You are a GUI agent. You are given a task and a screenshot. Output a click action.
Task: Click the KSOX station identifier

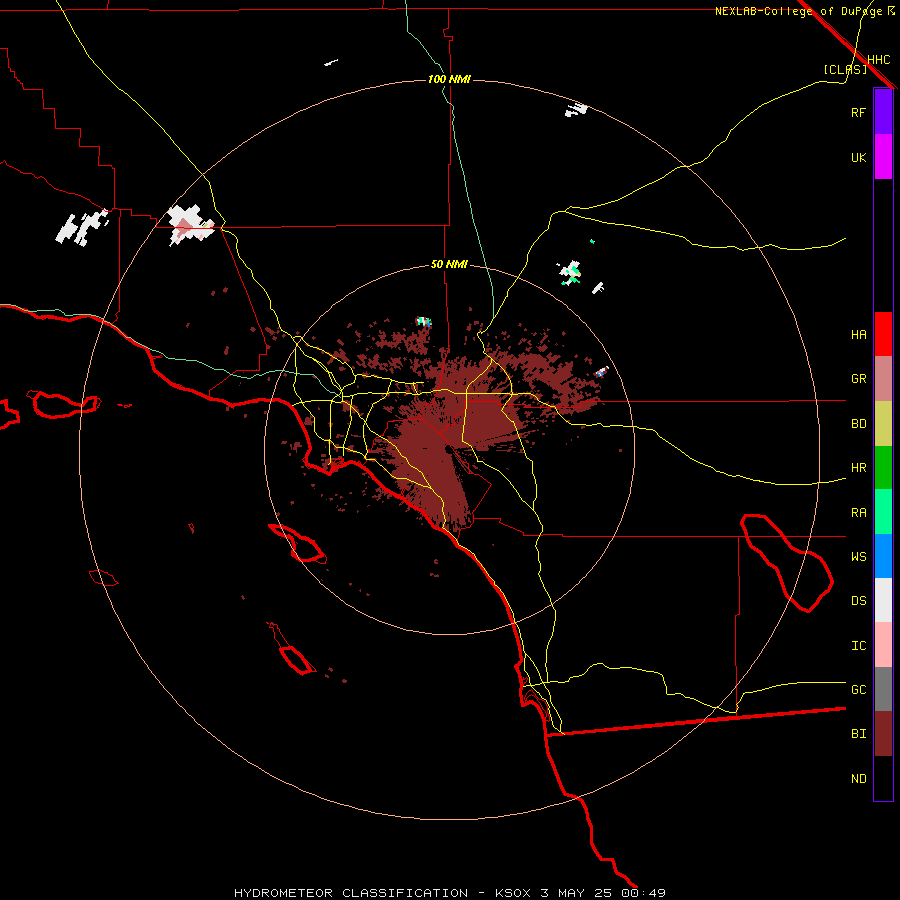point(514,893)
